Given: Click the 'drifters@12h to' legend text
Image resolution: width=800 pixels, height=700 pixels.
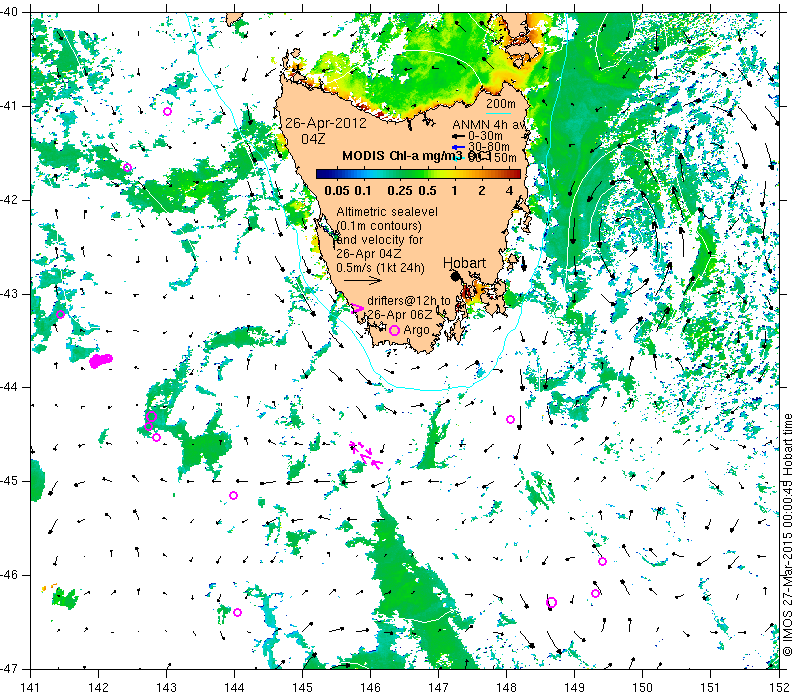Looking at the screenshot, I should click(409, 301).
